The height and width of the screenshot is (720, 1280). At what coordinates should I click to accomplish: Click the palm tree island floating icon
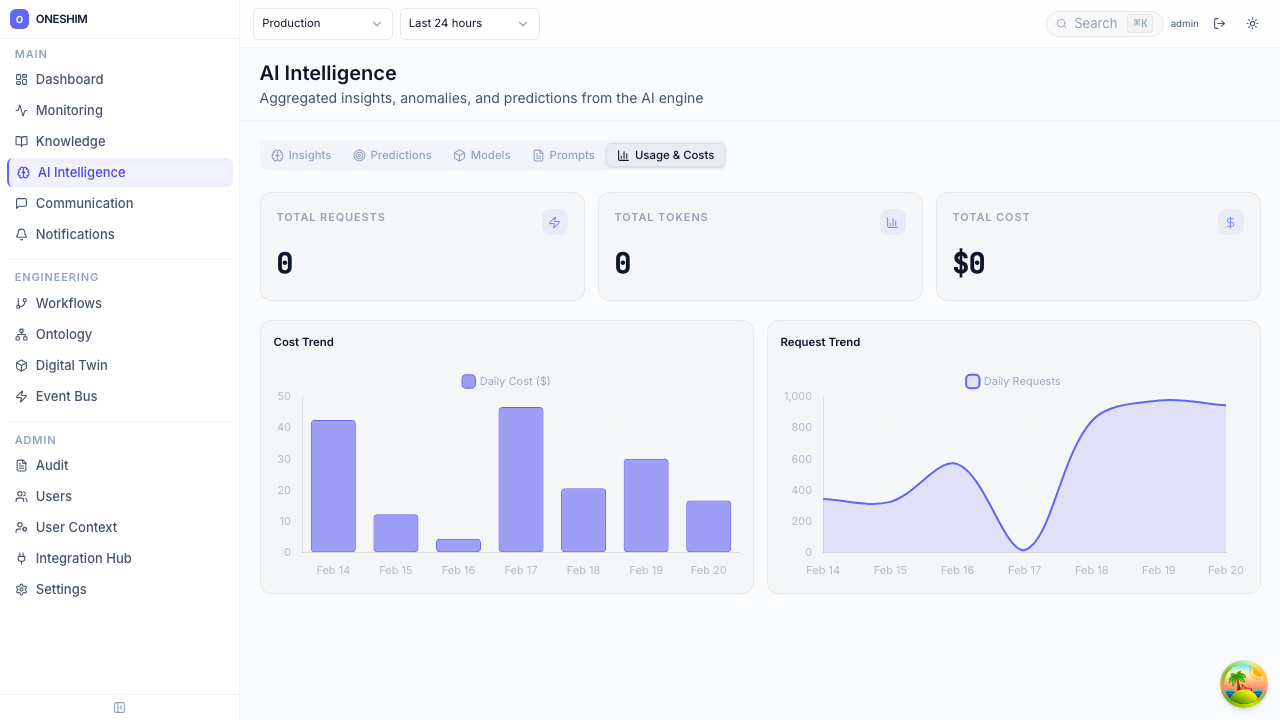tap(1244, 684)
